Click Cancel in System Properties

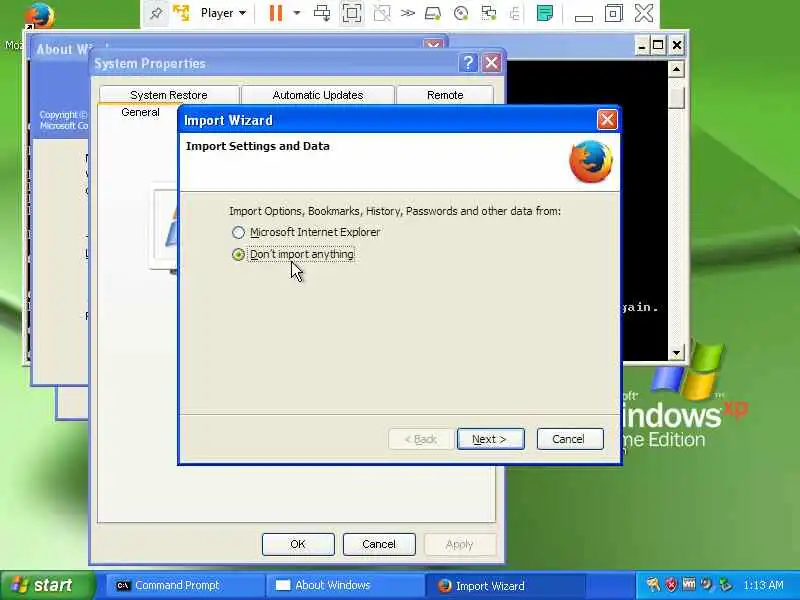click(379, 544)
